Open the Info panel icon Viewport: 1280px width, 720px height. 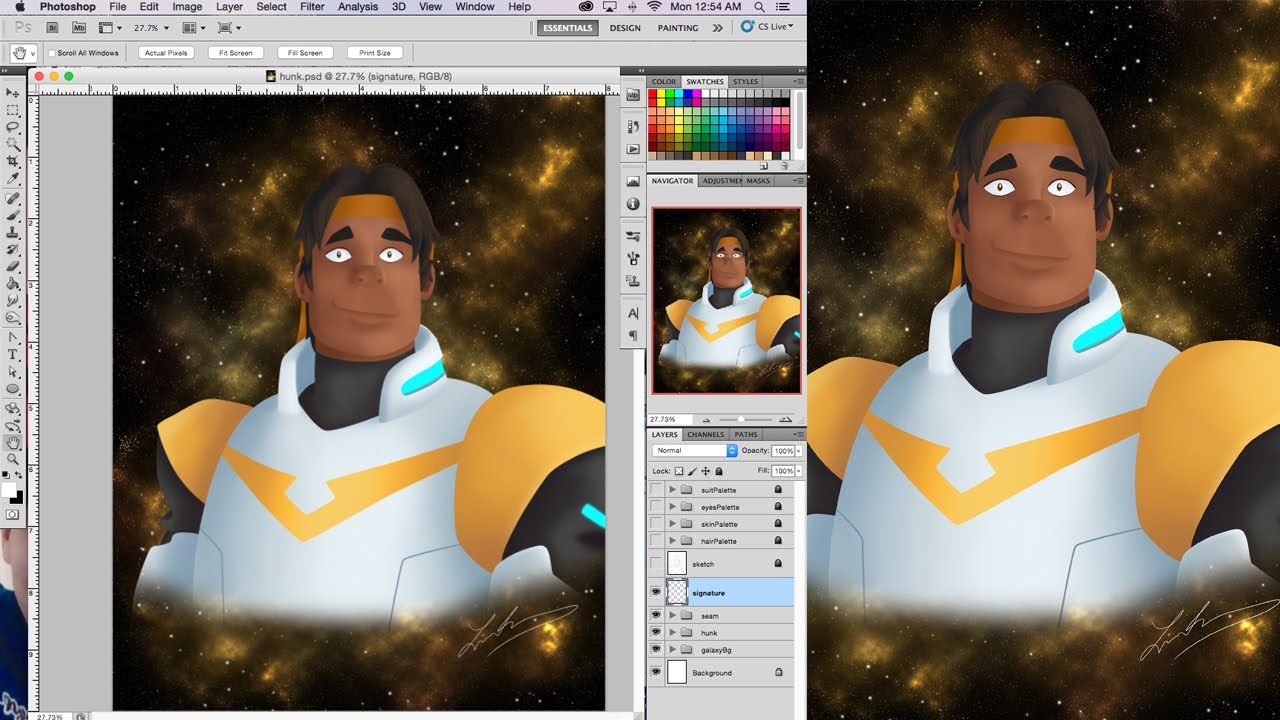tap(633, 203)
